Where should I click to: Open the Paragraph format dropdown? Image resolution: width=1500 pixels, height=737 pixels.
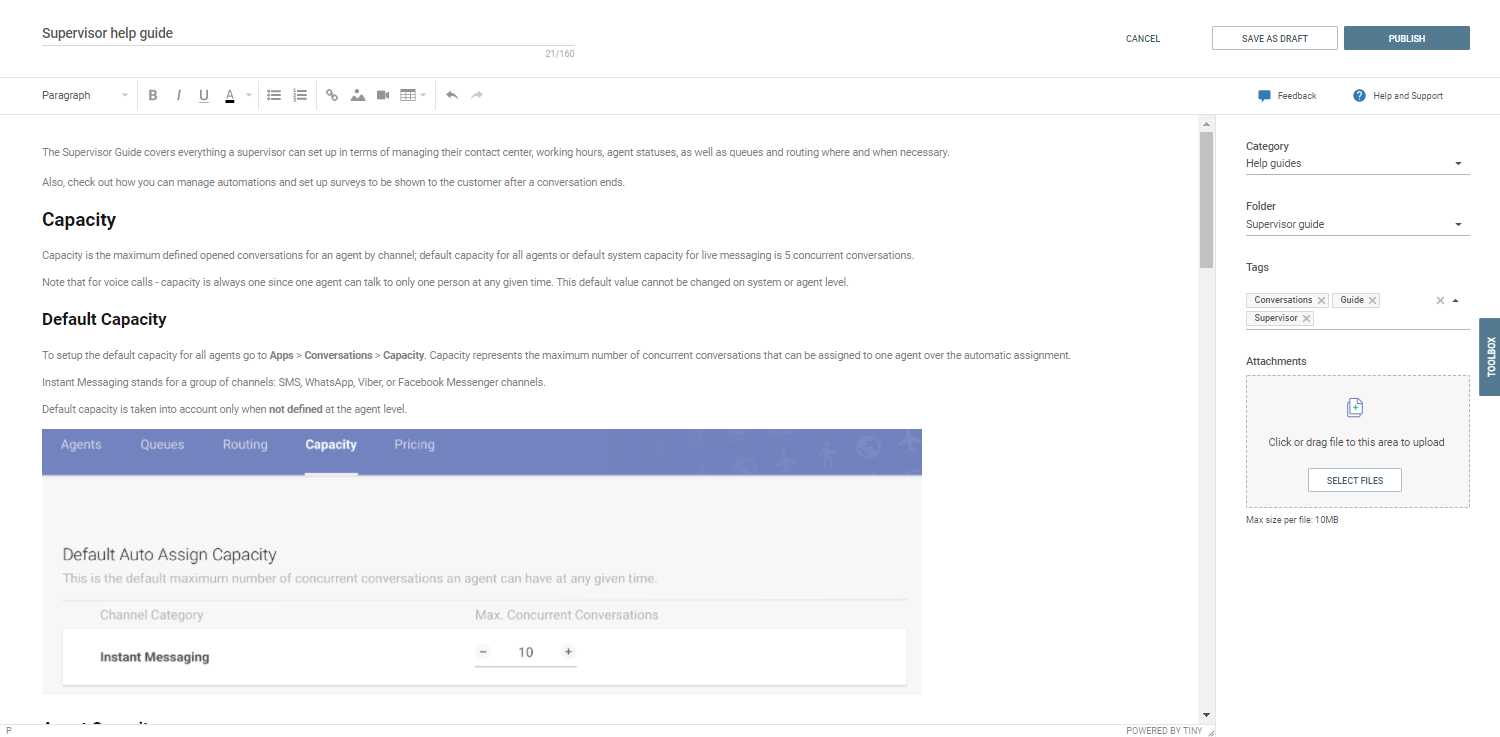point(85,96)
